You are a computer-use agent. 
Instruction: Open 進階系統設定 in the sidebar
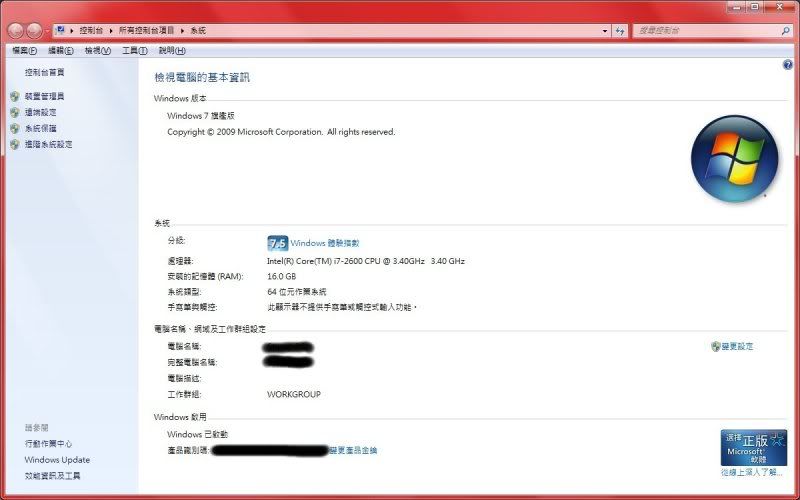48,144
